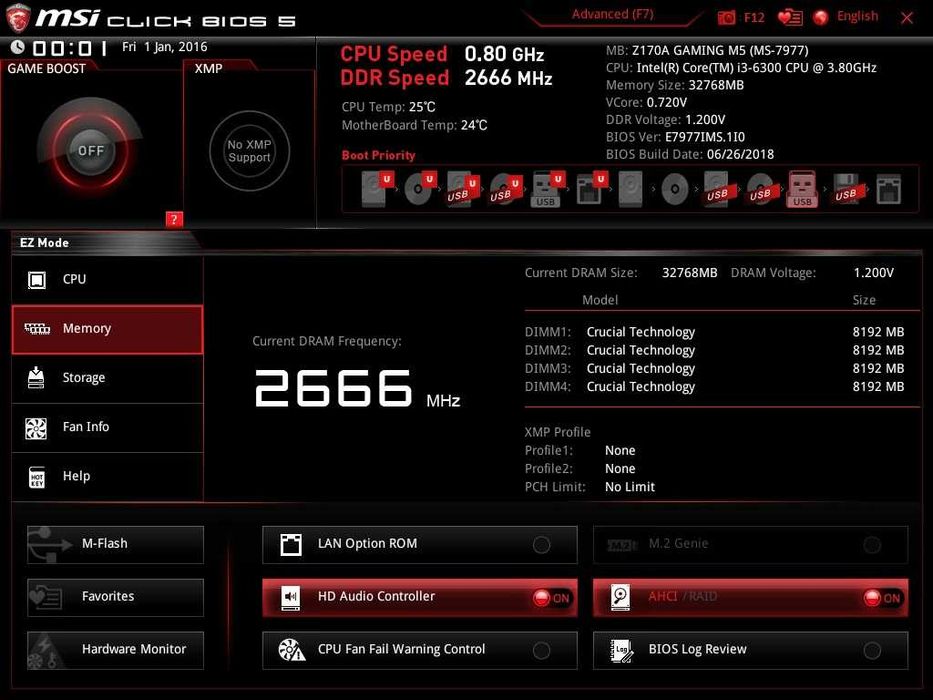Turn off HD Audio Controller
Screen dimensions: 933x700
(419, 597)
